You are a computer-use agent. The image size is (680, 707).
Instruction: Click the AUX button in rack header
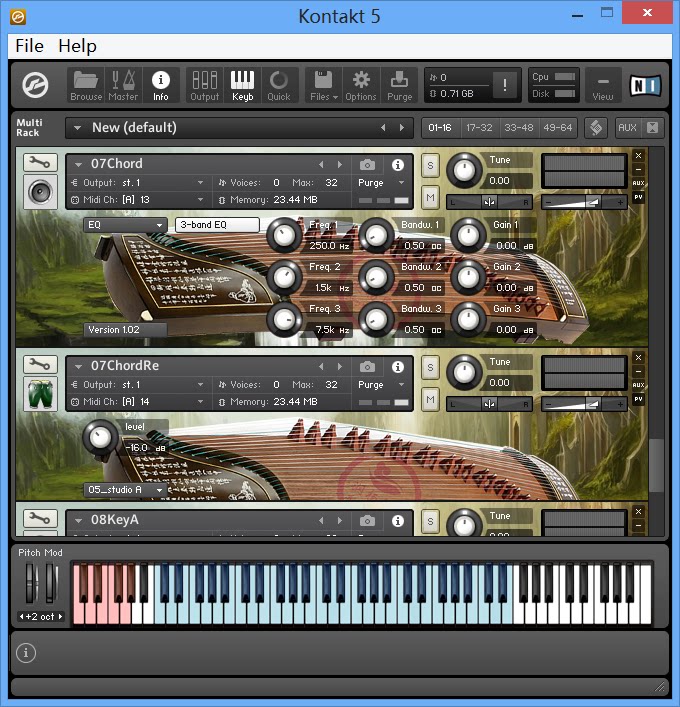pos(627,128)
